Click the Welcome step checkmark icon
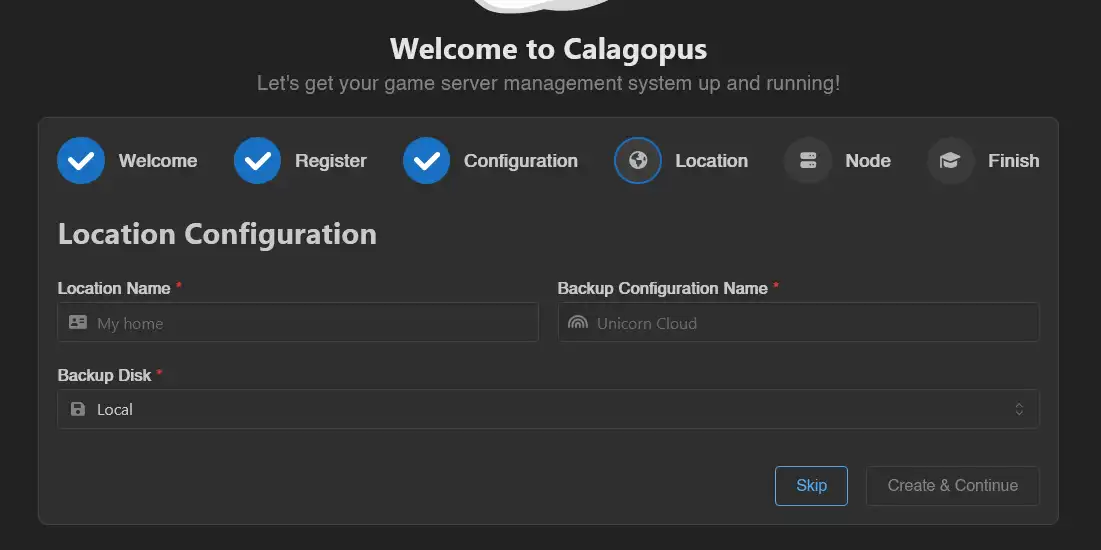This screenshot has height=550, width=1101. pyautogui.click(x=81, y=161)
